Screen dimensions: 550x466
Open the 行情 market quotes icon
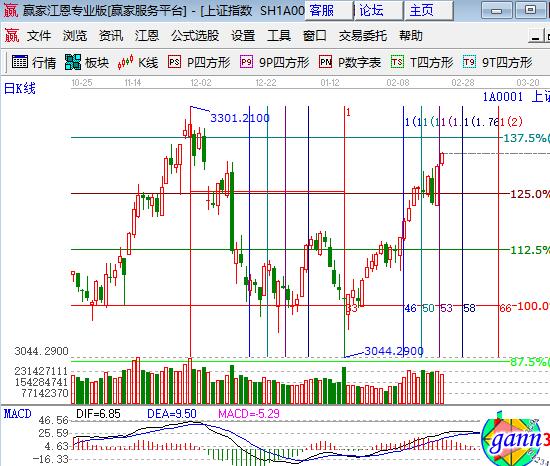click(20, 62)
